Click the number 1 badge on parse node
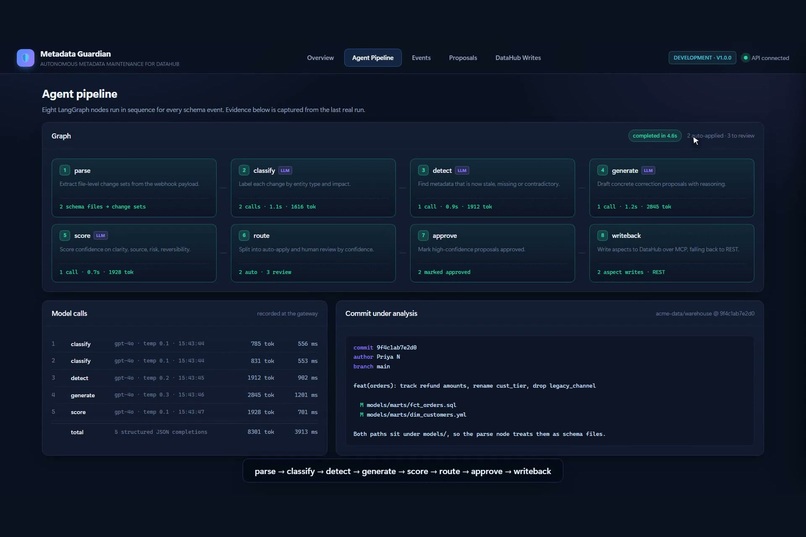Viewport: 806px width, 537px height. pyautogui.click(x=65, y=170)
